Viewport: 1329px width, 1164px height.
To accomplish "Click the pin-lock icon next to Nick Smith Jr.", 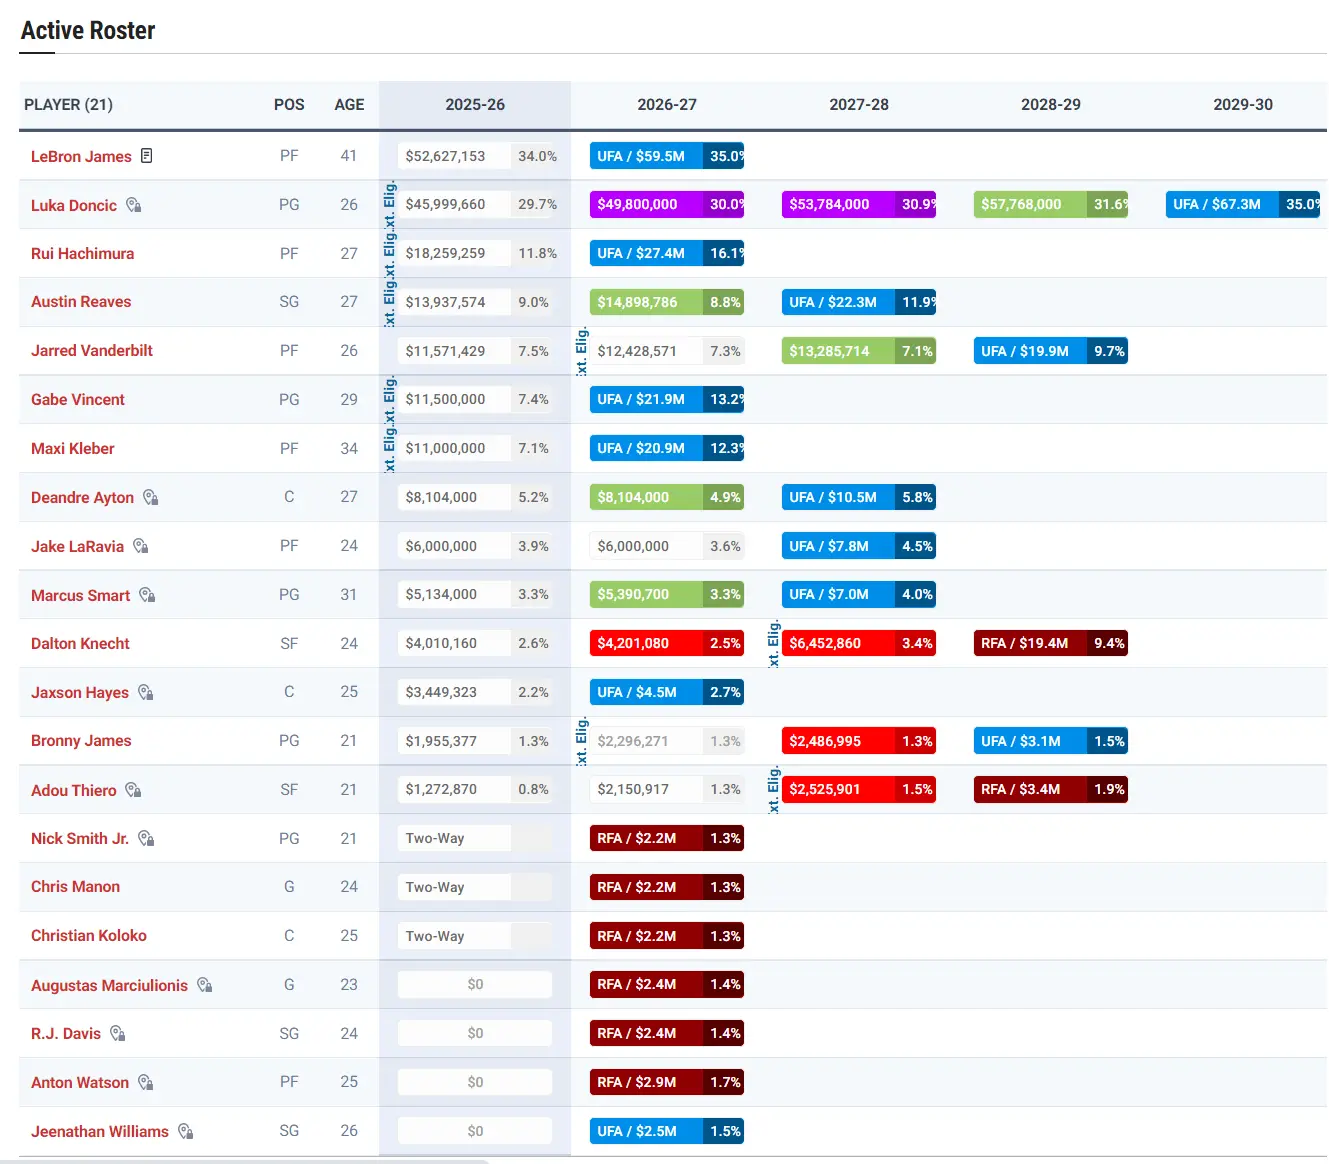I will pyautogui.click(x=146, y=838).
